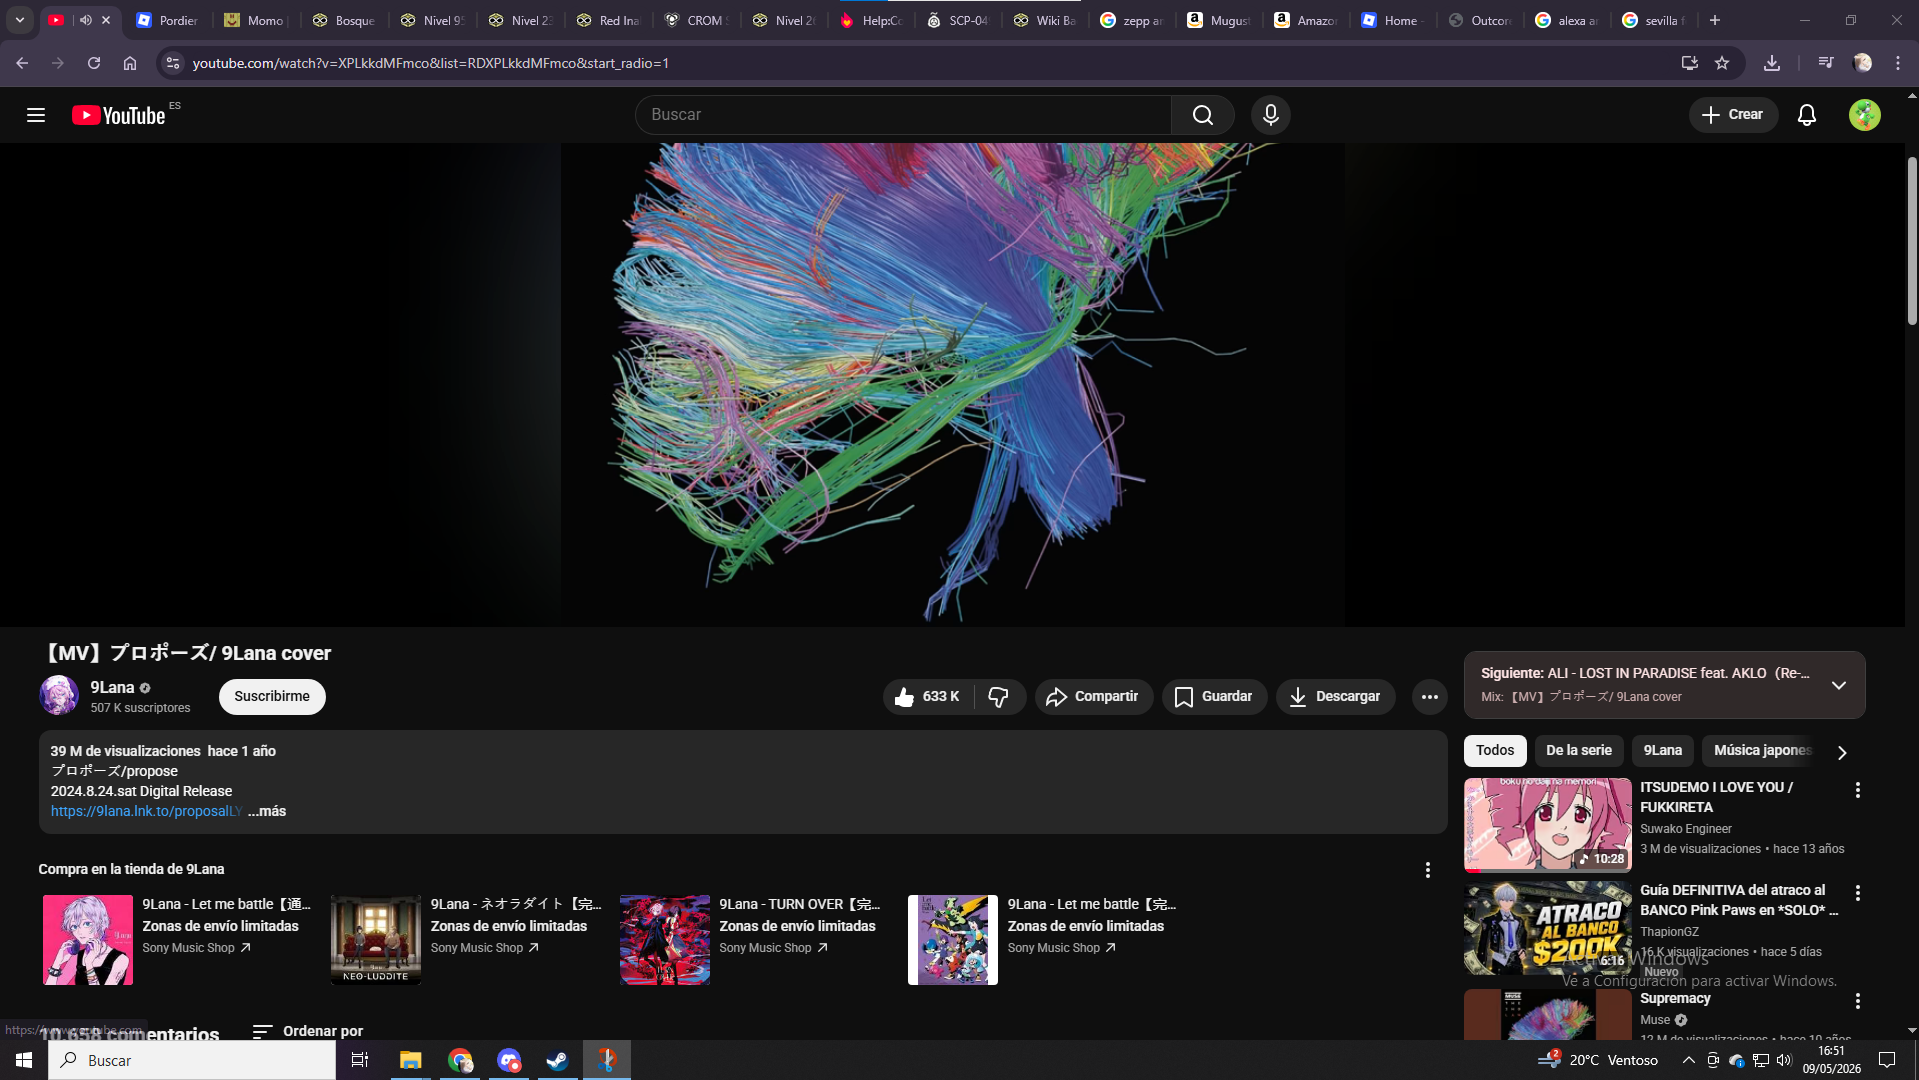Start voice search with the microphone
1919x1080 pixels.
(1271, 115)
